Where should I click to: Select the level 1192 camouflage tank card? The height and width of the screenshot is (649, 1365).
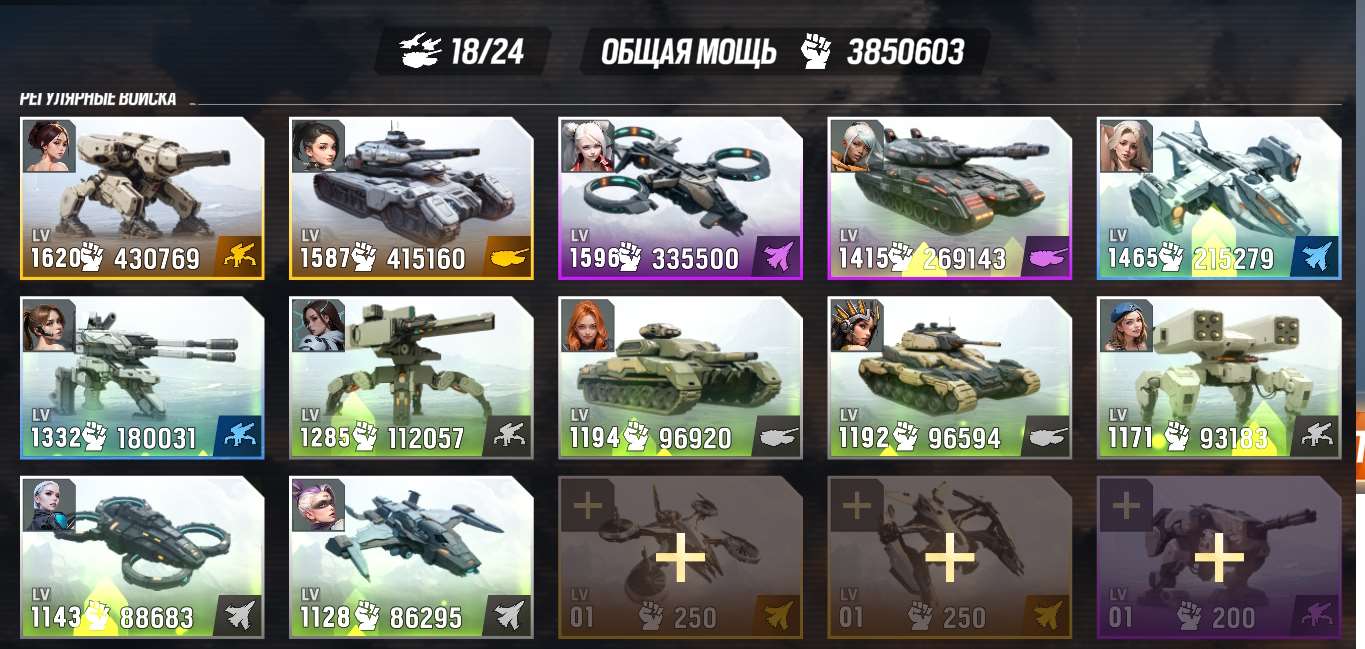pyautogui.click(x=950, y=378)
